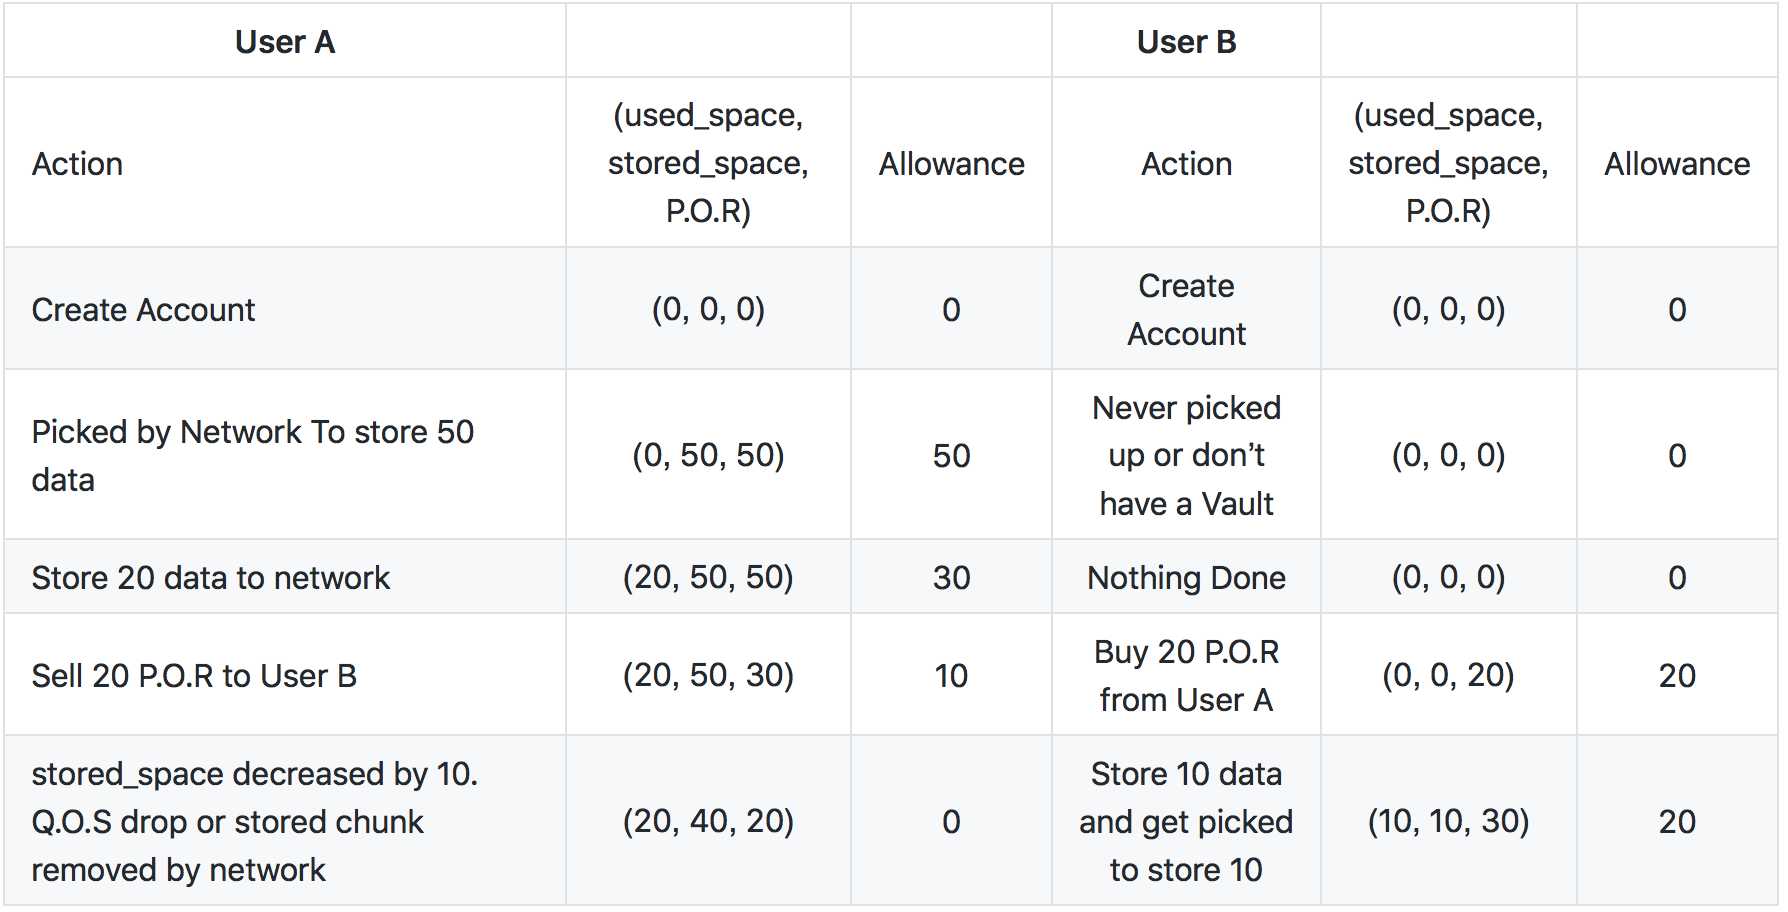Select 'Store 10 data and get picked' cell
The height and width of the screenshot is (912, 1788).
click(x=1186, y=821)
